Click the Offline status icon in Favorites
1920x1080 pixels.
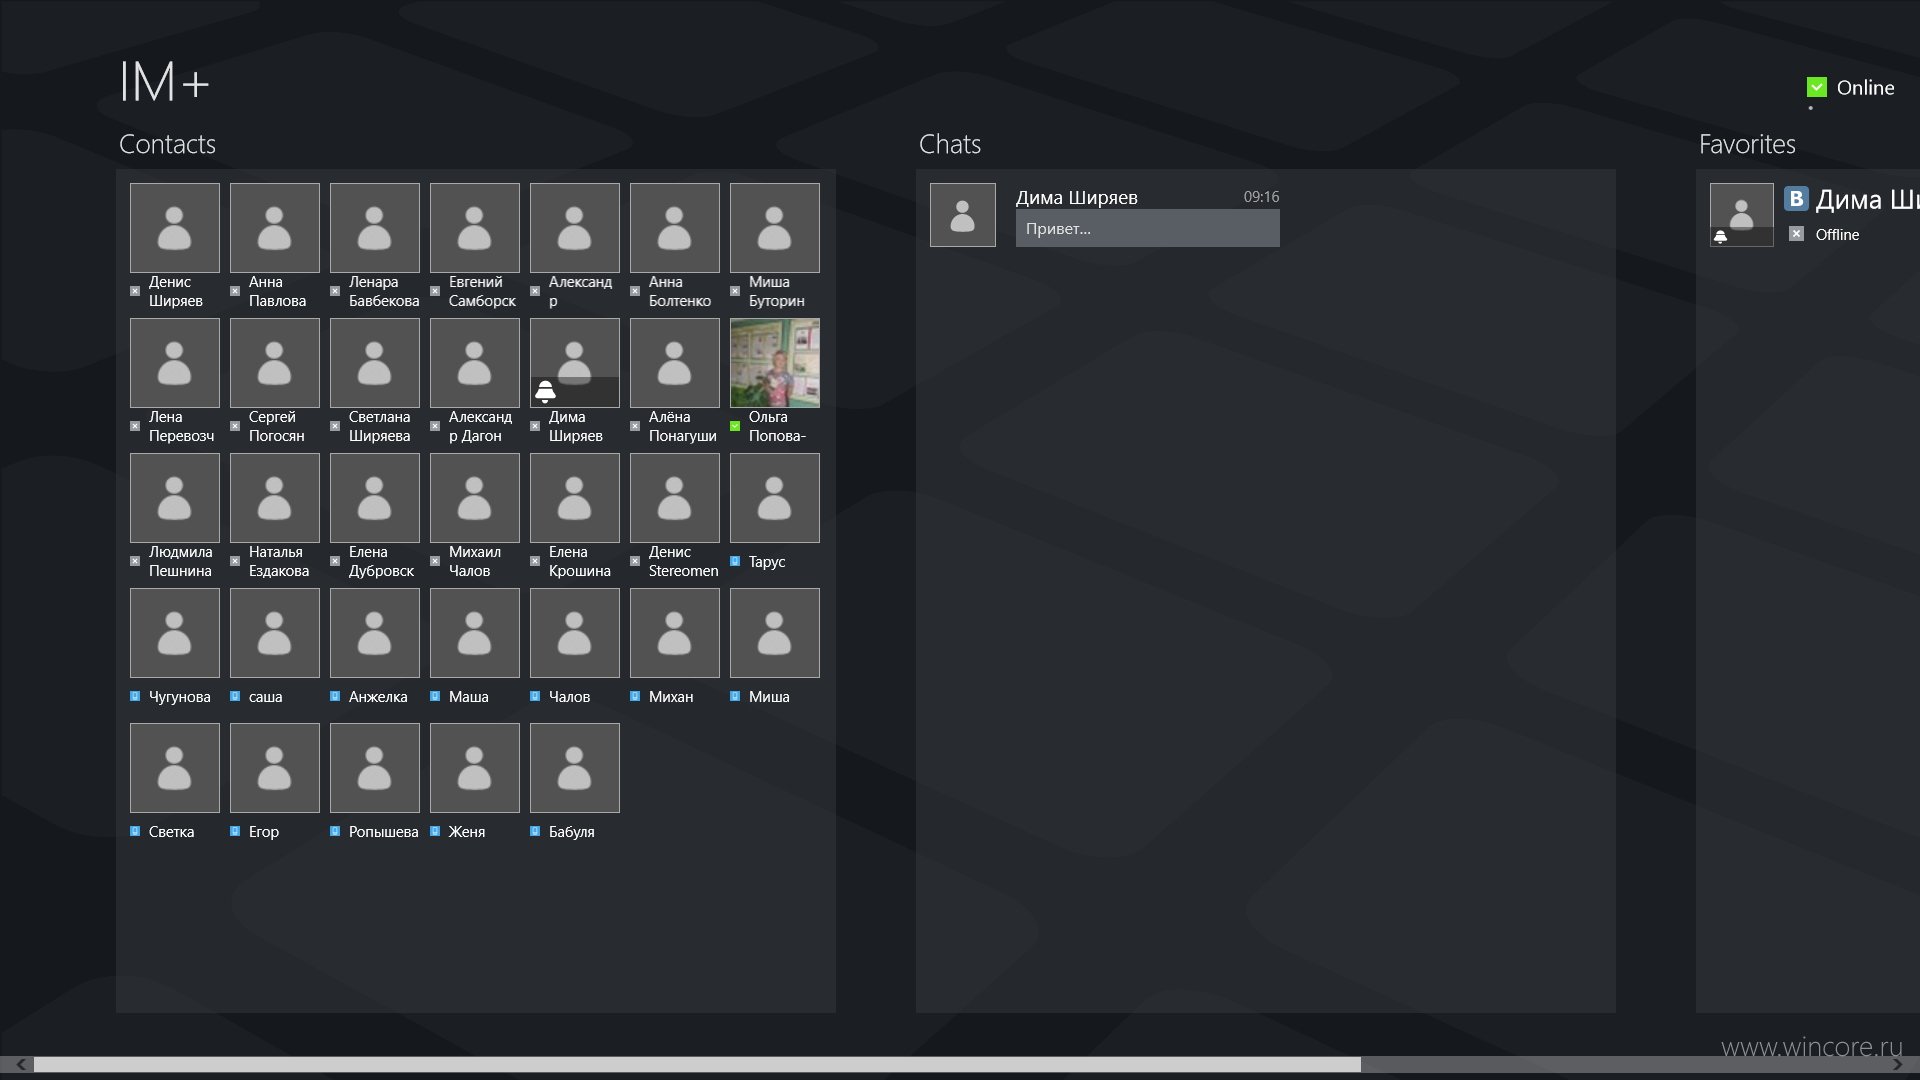[x=1796, y=234]
